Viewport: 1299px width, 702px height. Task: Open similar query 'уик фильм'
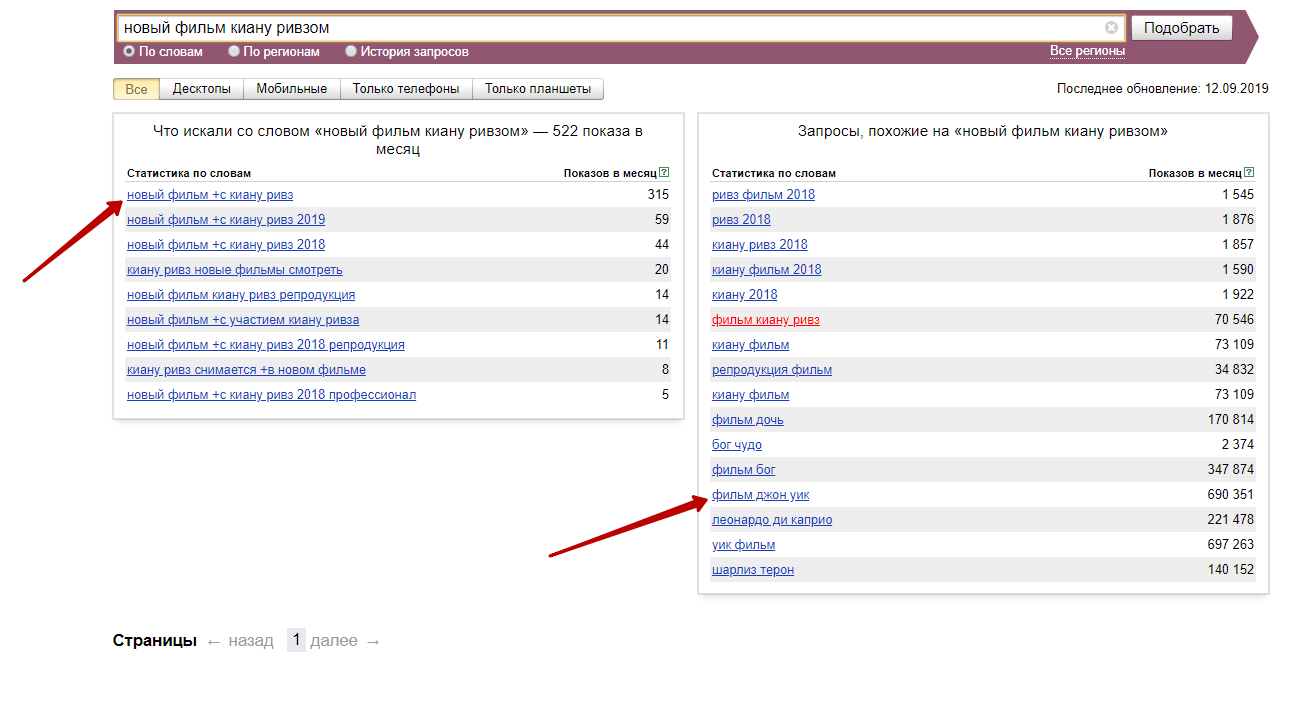744,545
